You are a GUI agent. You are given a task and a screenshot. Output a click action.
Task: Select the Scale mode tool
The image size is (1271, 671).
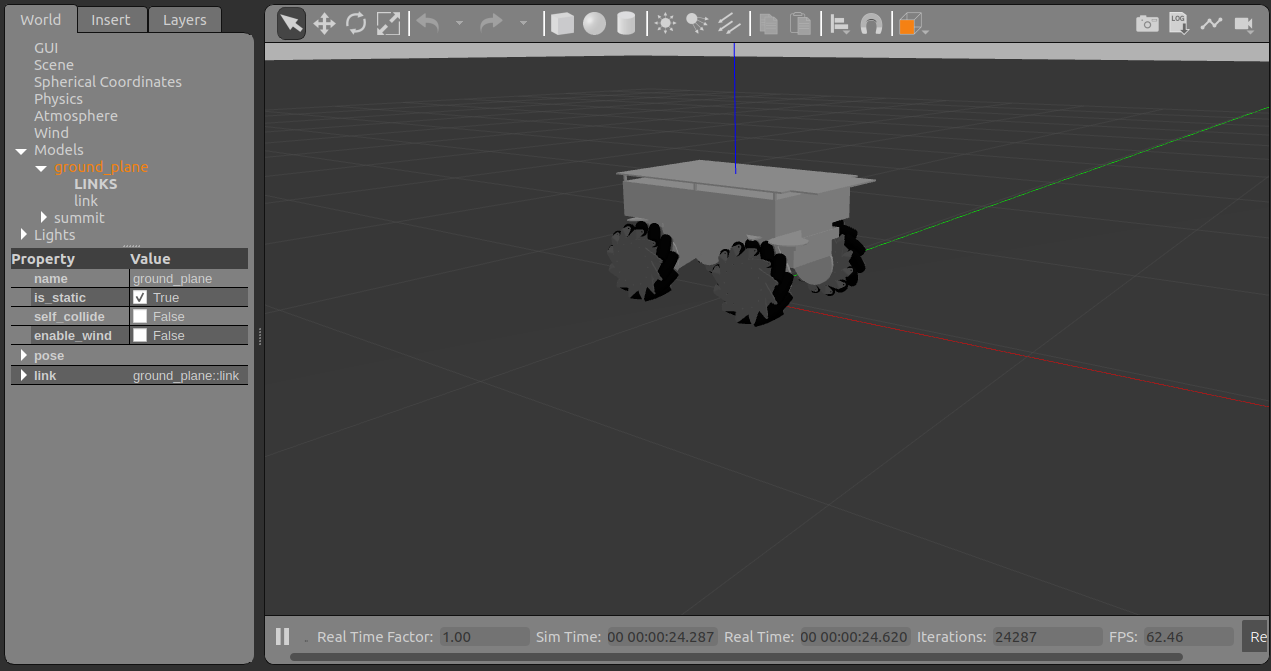388,24
